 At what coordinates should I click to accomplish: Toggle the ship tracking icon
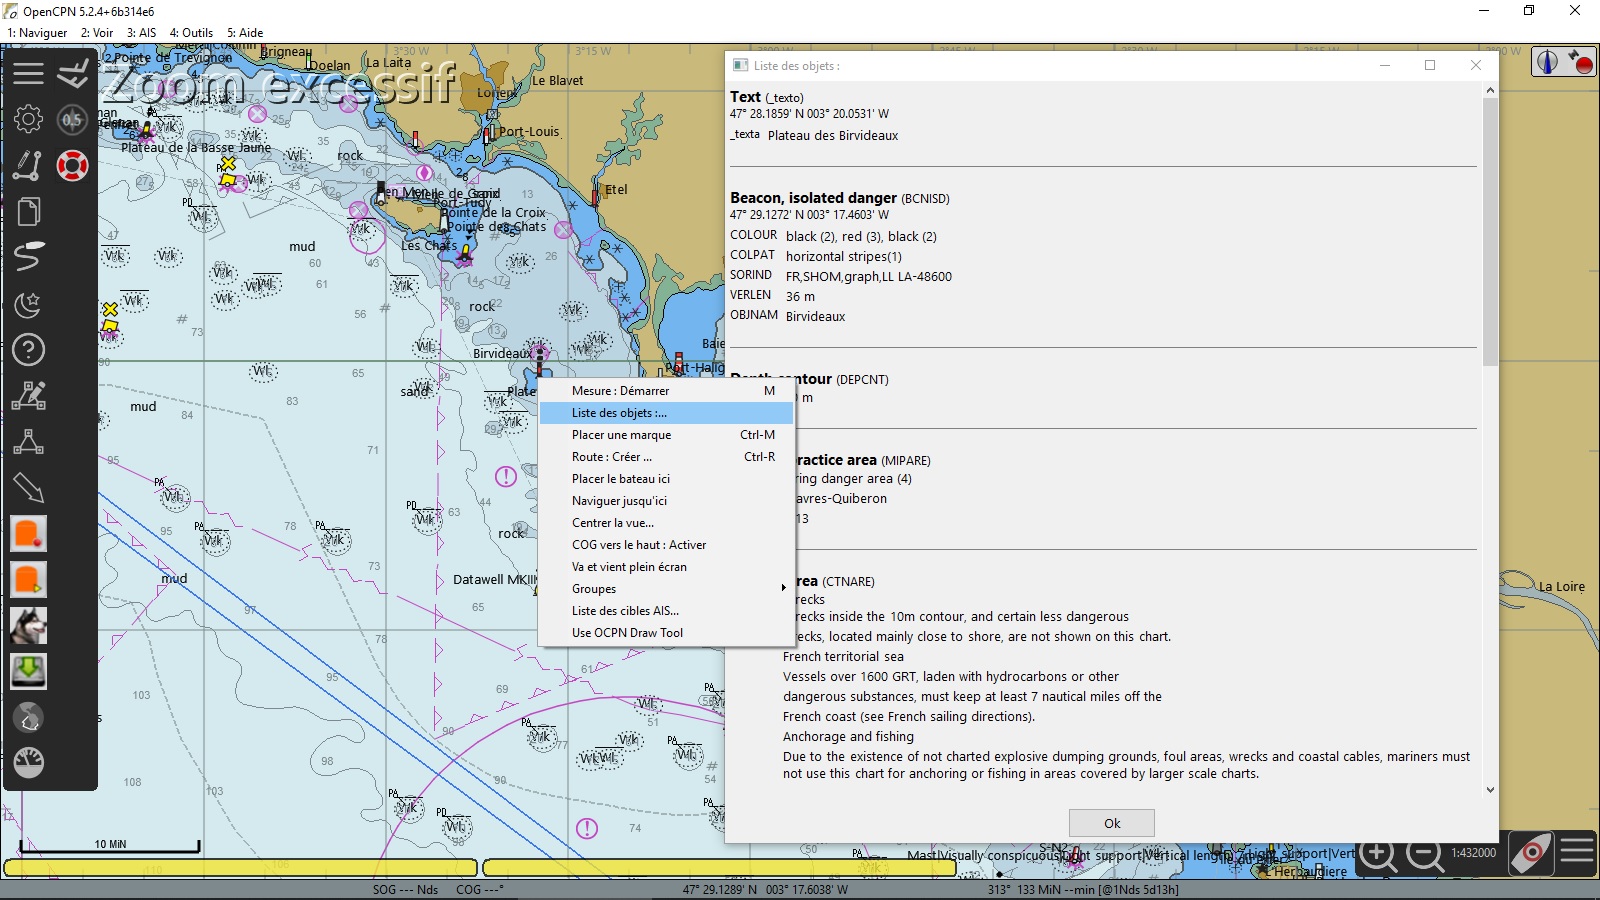[1529, 854]
